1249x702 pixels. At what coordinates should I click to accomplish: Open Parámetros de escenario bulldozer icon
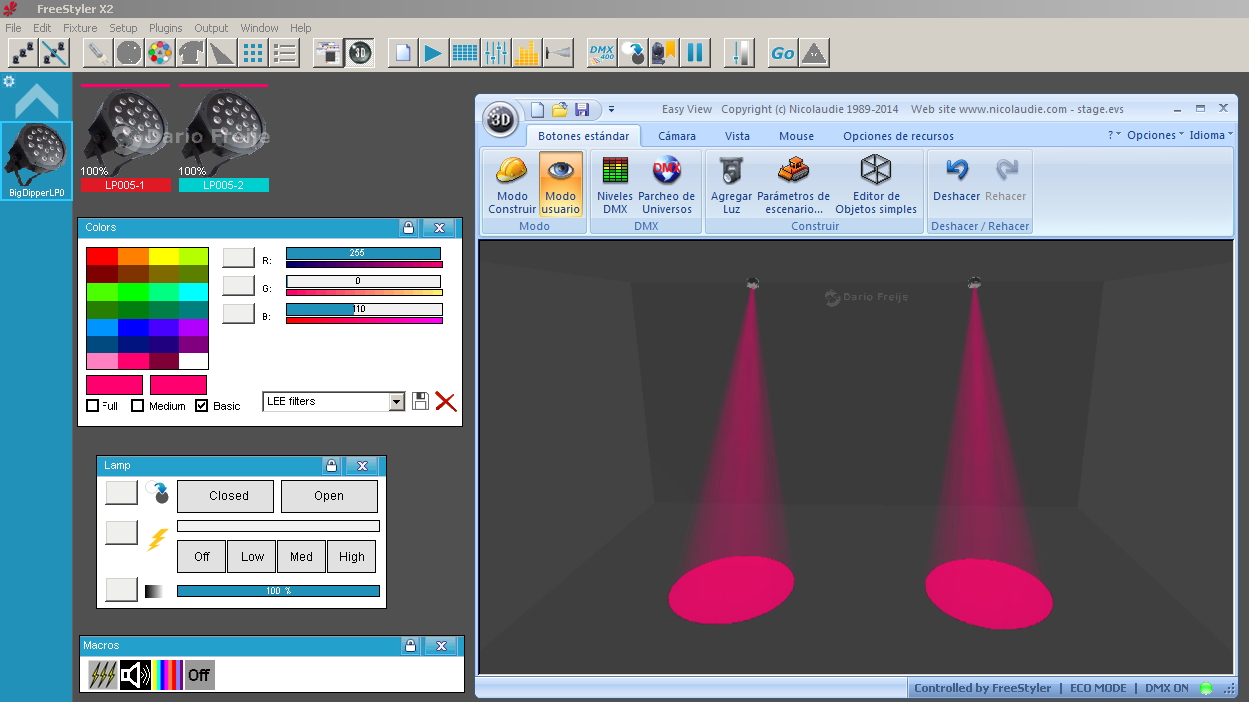click(793, 184)
